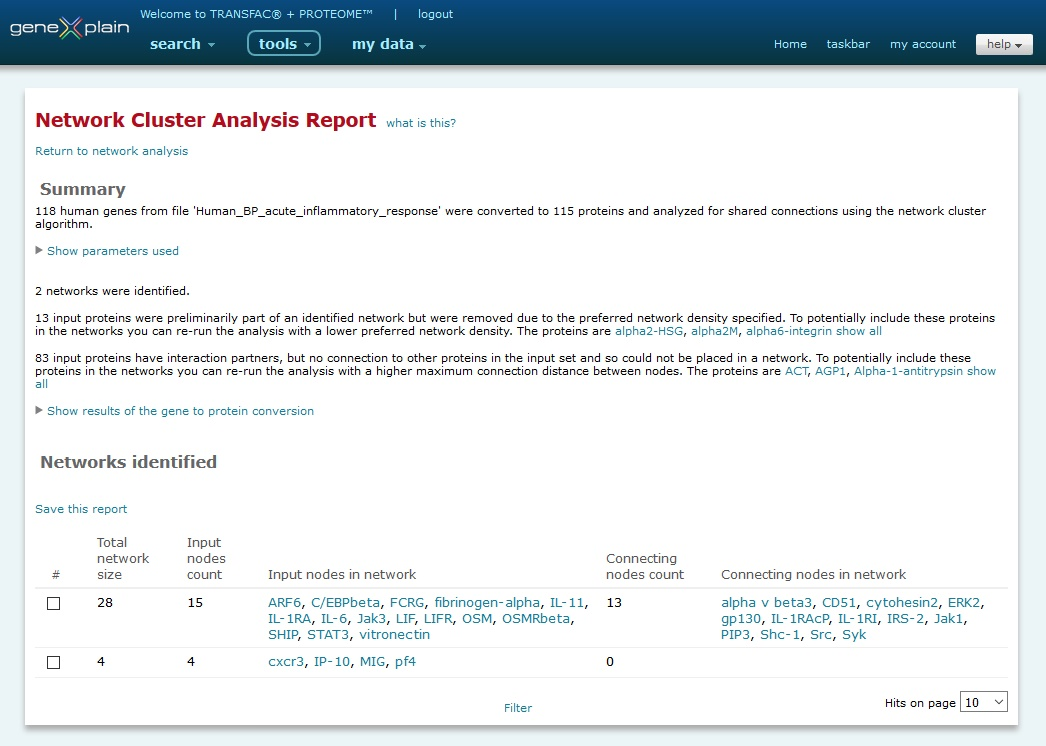Open fibrinogen-alpha input node
This screenshot has height=746, width=1046.
point(487,603)
